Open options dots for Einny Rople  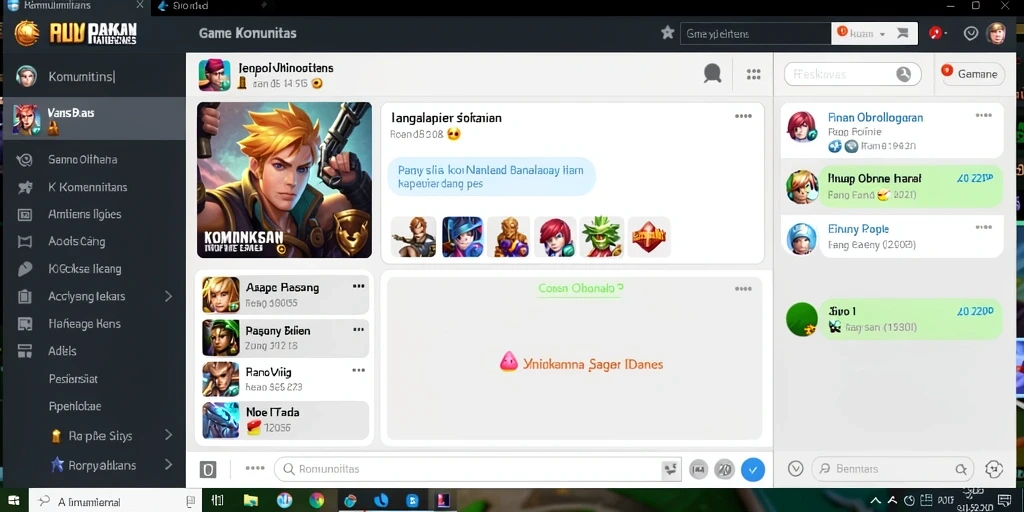pos(984,227)
